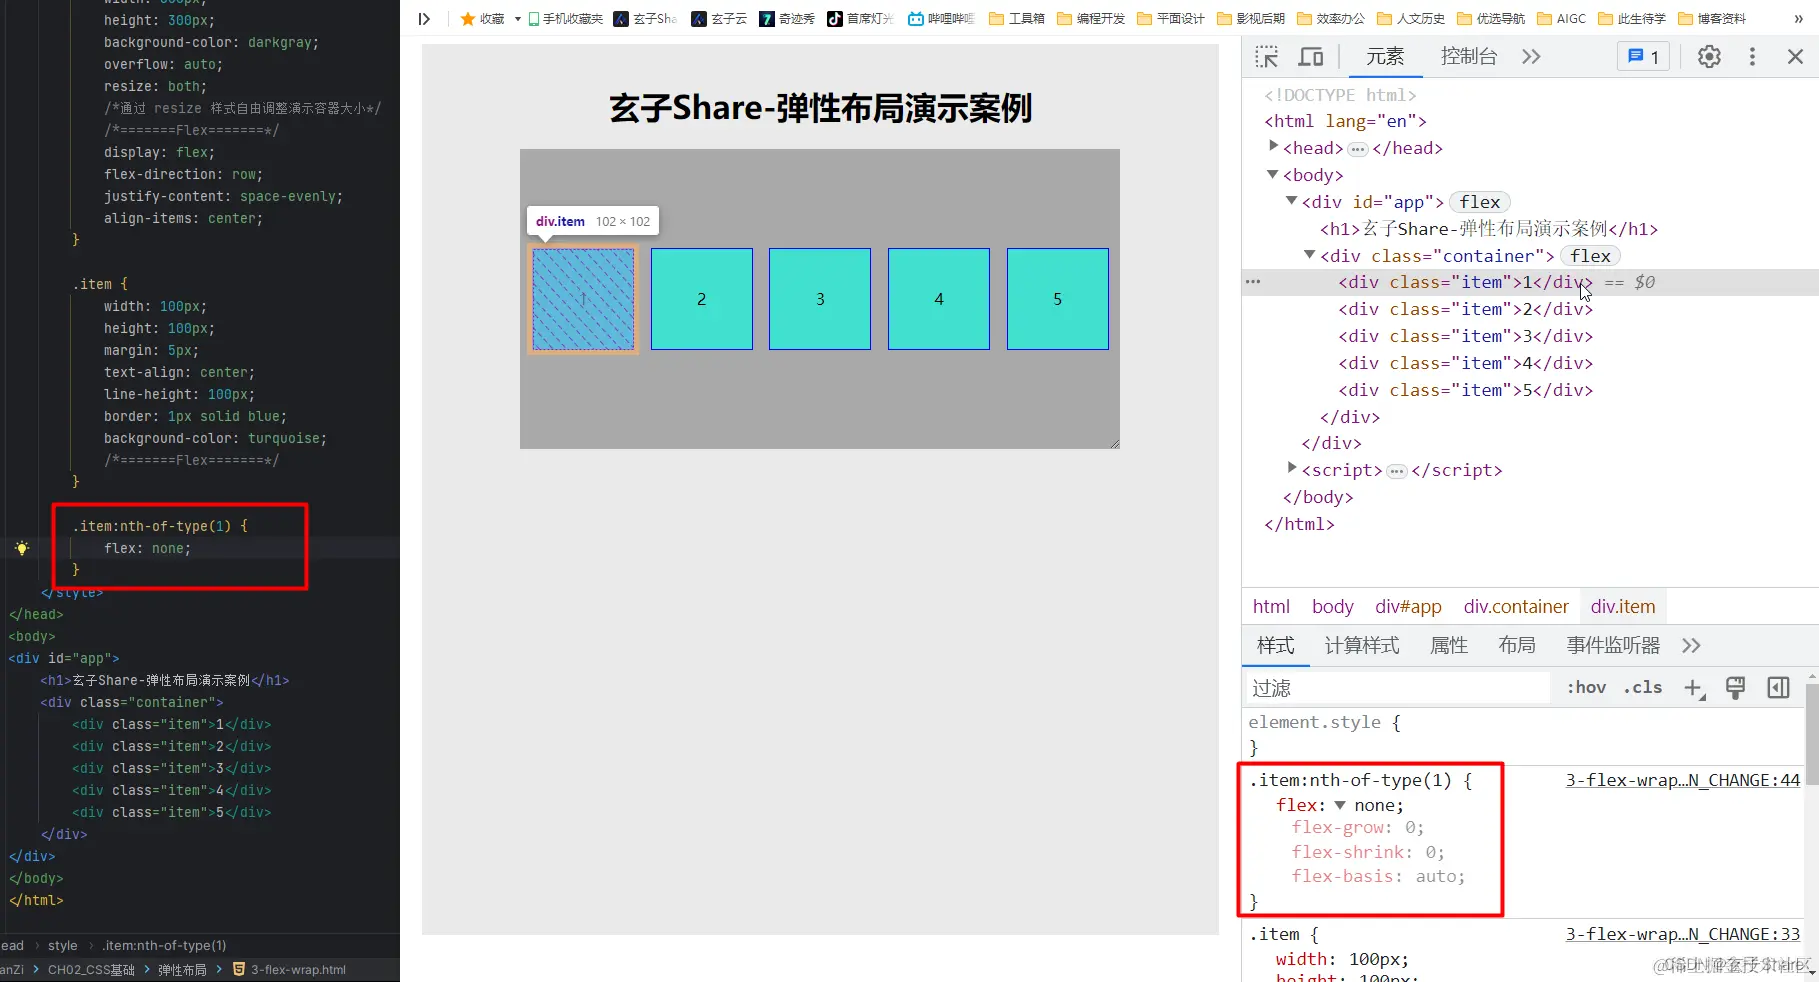Open the 收藏 bookmarks dropdown arrow
Viewport: 1819px width, 982px height.
(x=517, y=19)
